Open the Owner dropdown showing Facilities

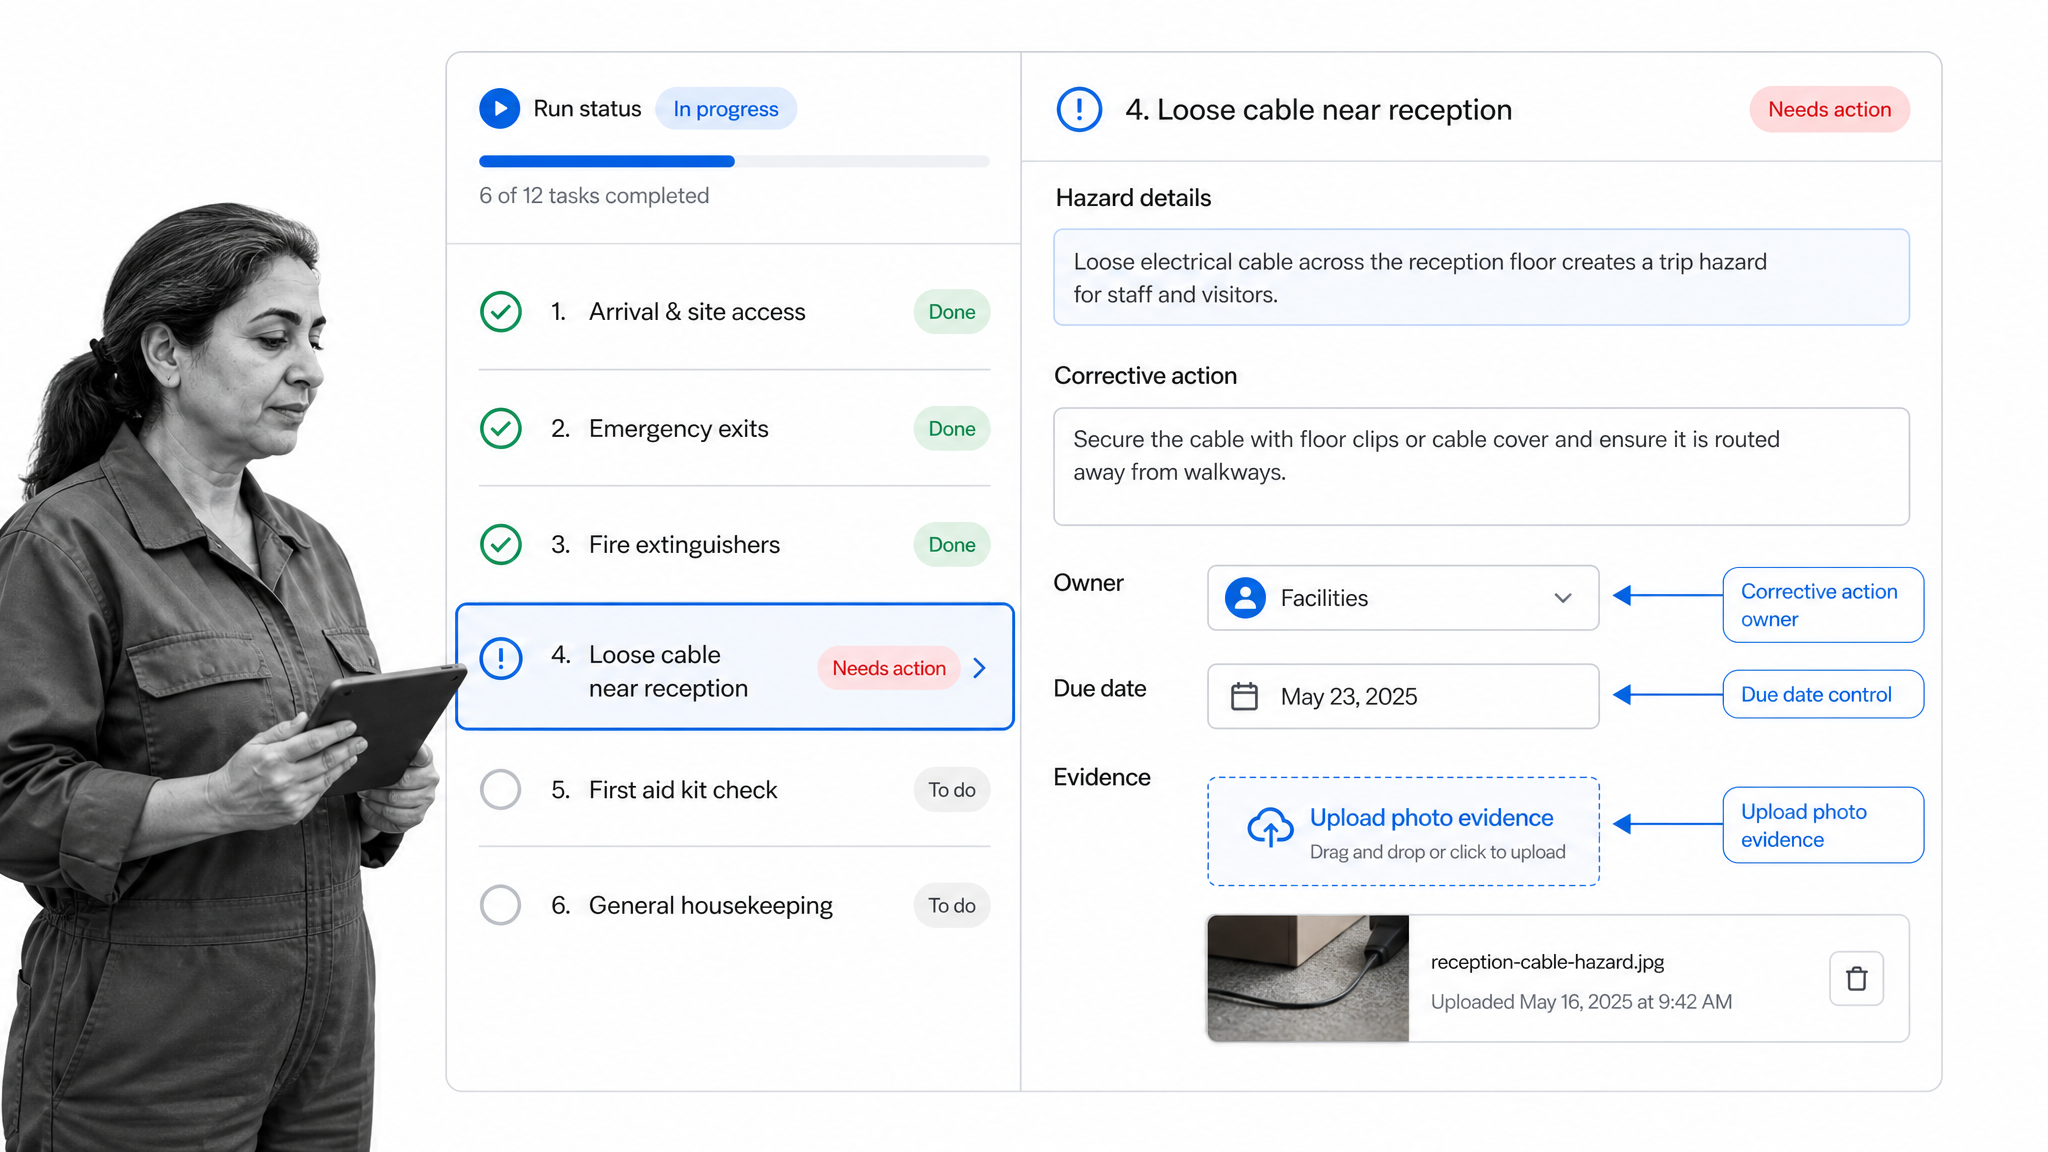coord(1403,598)
